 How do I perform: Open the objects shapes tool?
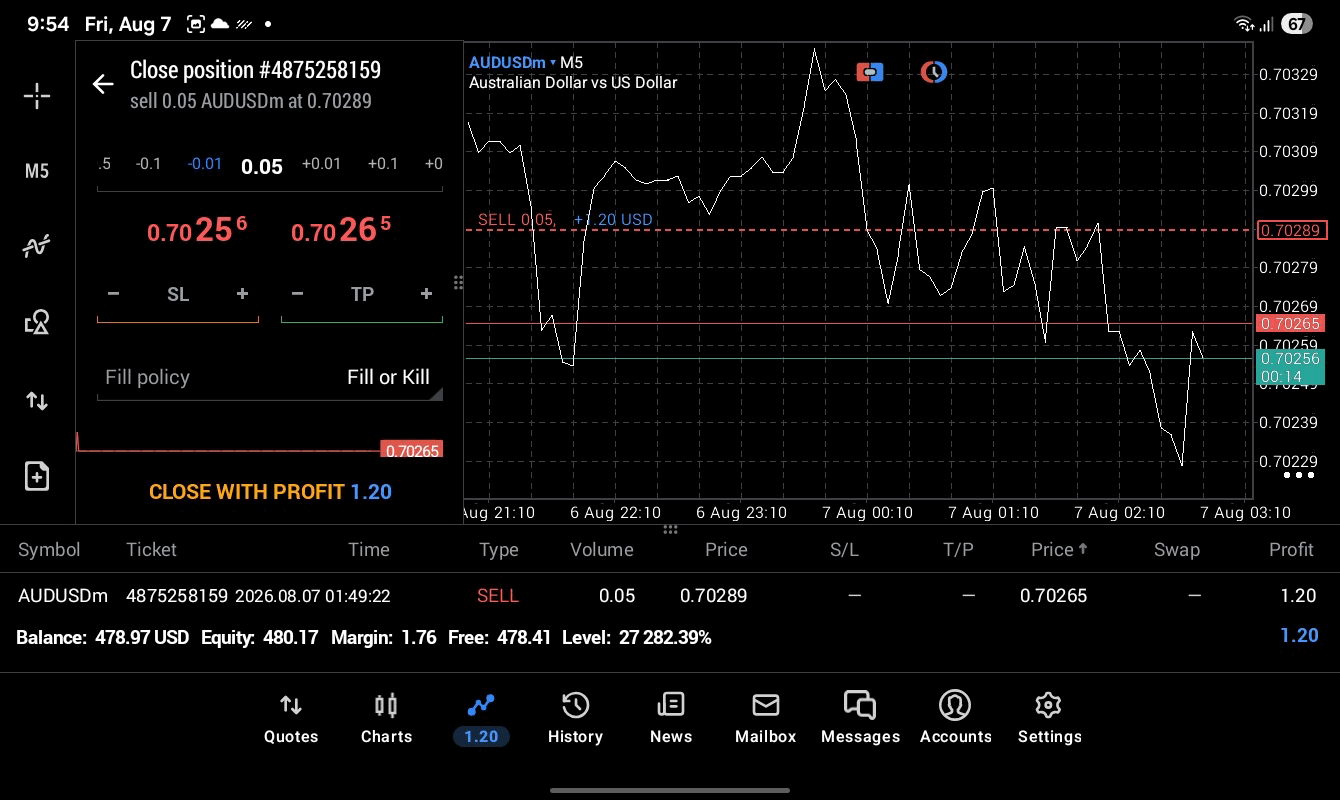pos(37,322)
